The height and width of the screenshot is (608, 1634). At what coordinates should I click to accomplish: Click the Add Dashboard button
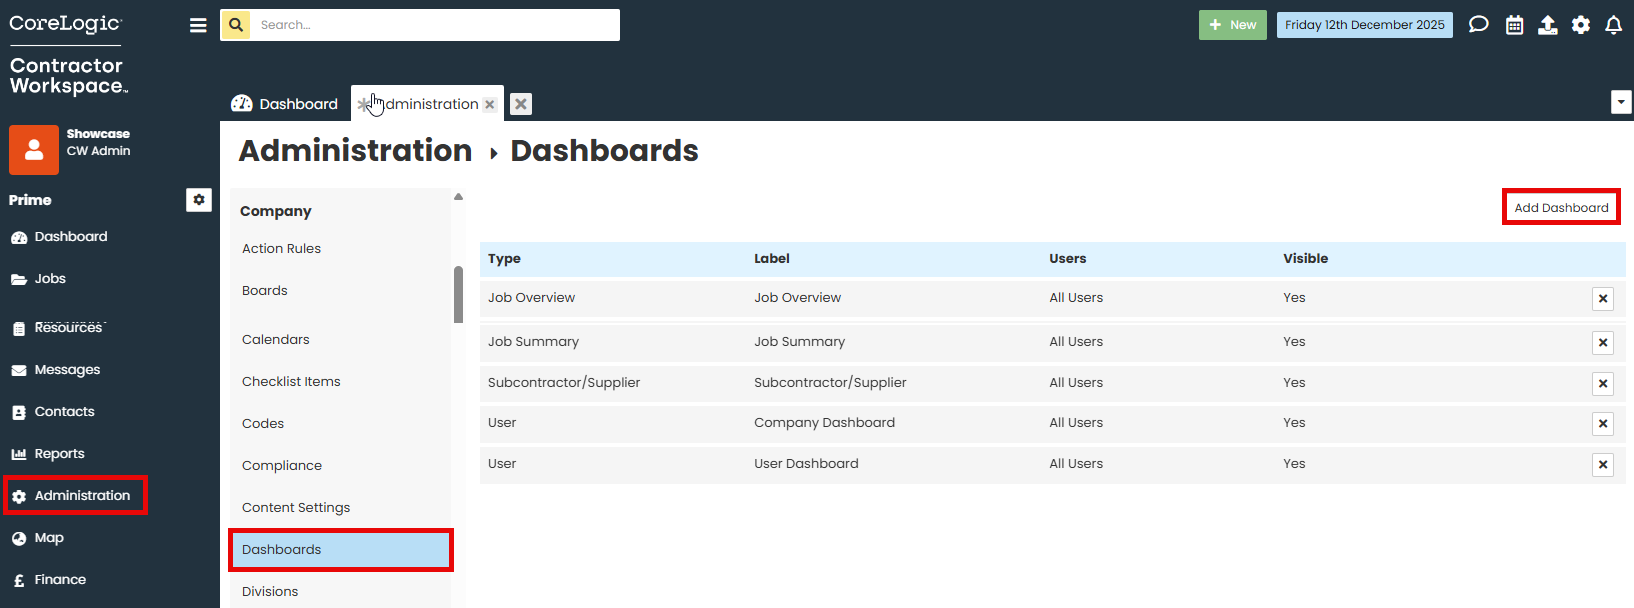click(x=1561, y=207)
